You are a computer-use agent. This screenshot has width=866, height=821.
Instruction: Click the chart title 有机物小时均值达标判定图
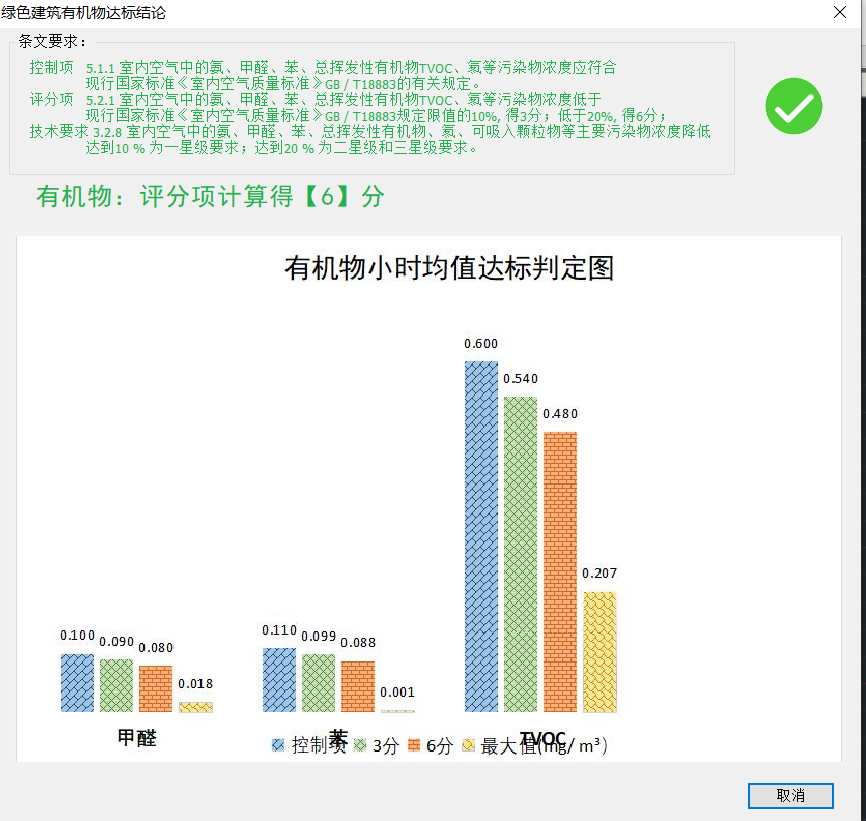pyautogui.click(x=448, y=268)
